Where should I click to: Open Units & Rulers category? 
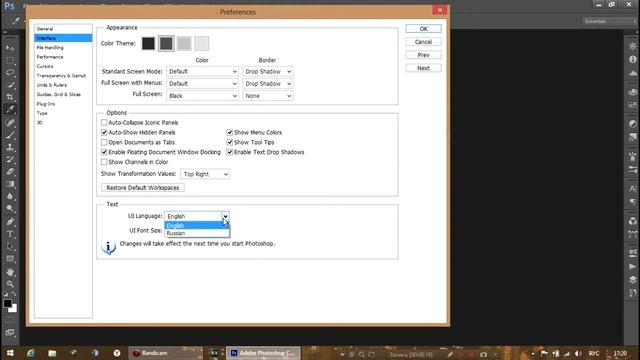[x=63, y=85]
